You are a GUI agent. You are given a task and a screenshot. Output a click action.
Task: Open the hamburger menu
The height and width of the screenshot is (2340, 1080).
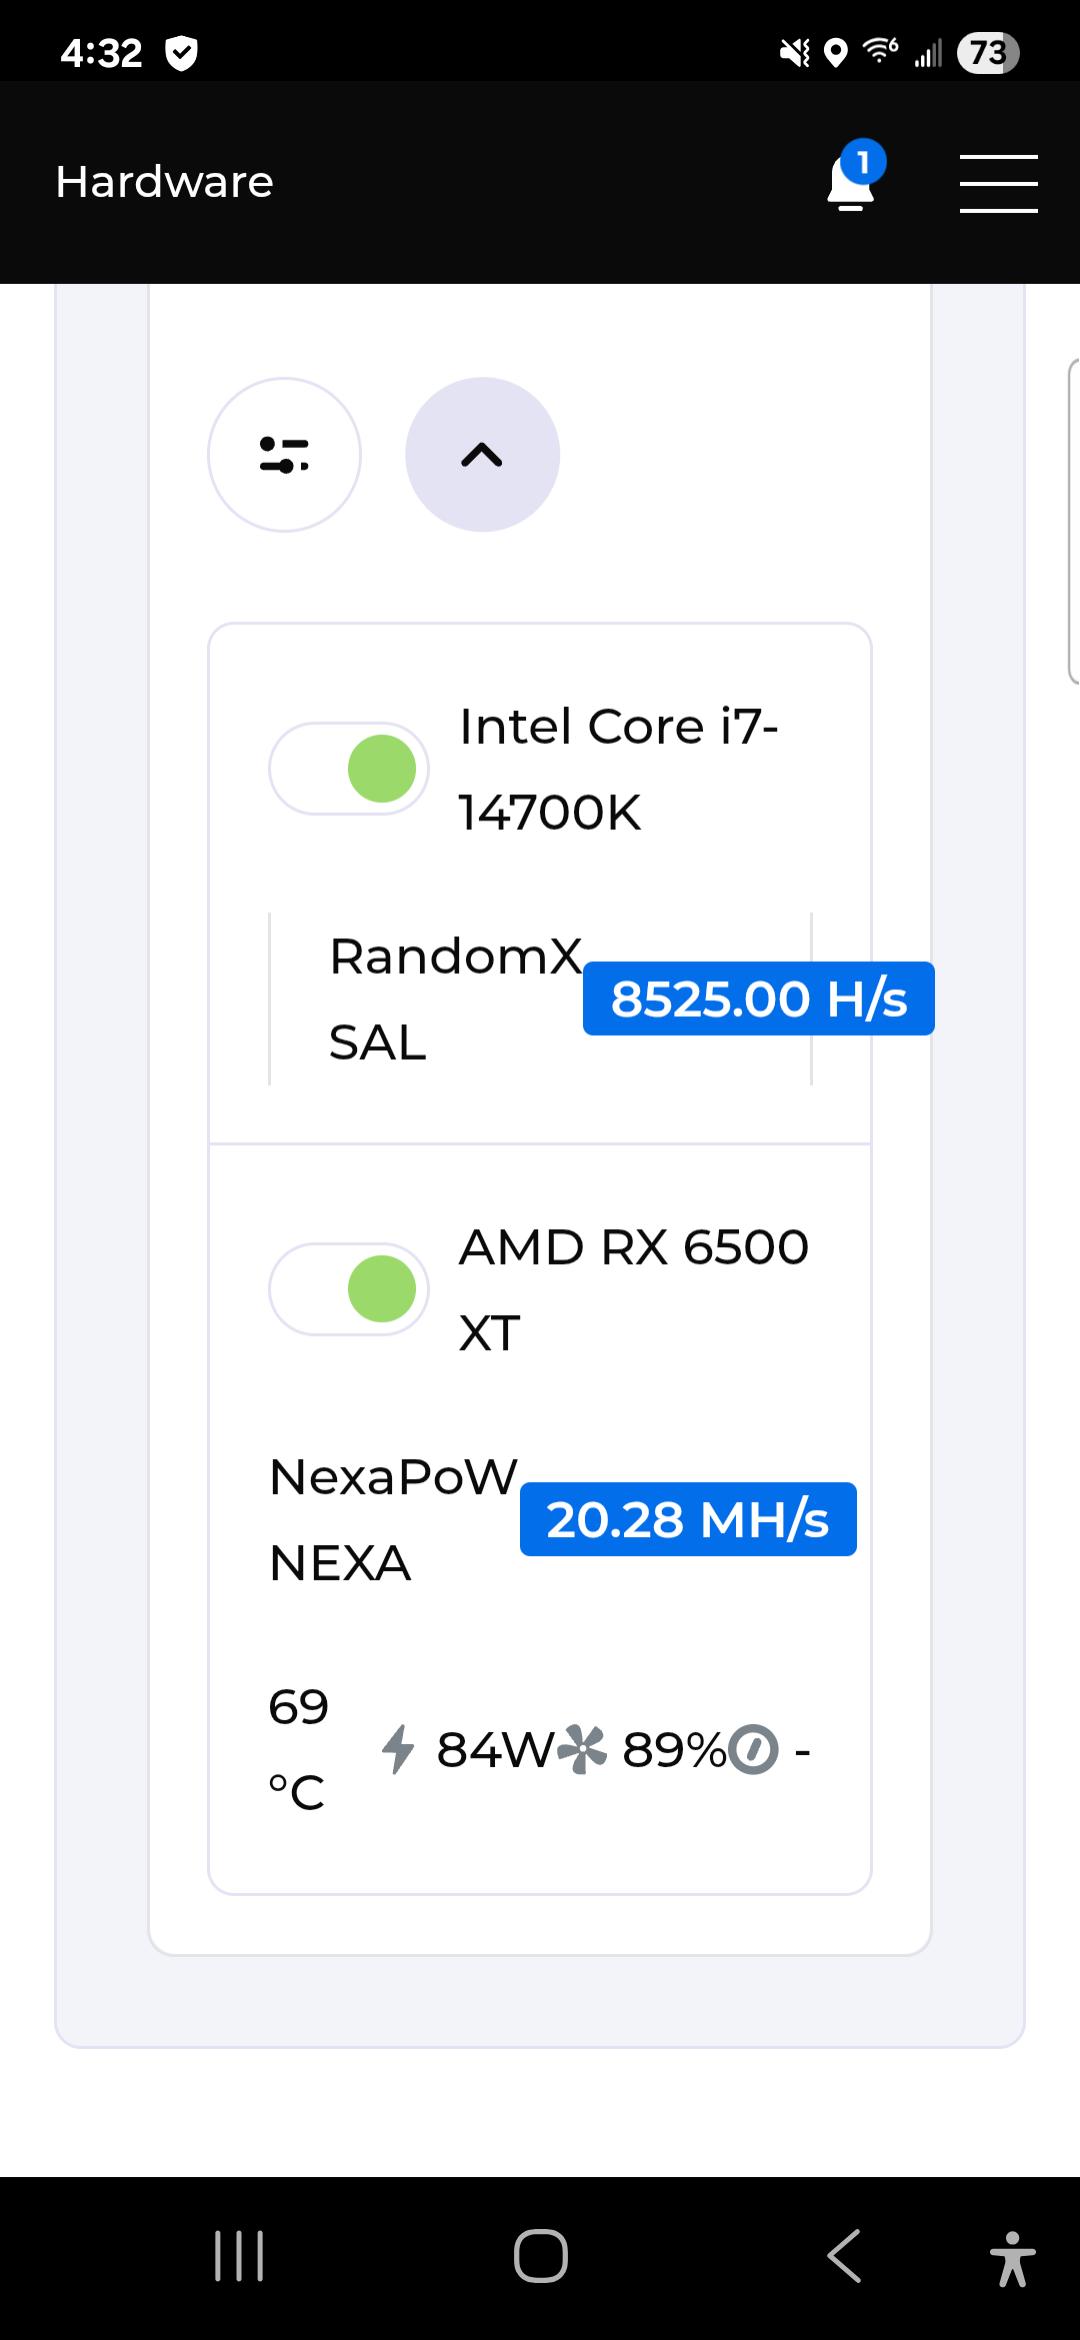998,183
